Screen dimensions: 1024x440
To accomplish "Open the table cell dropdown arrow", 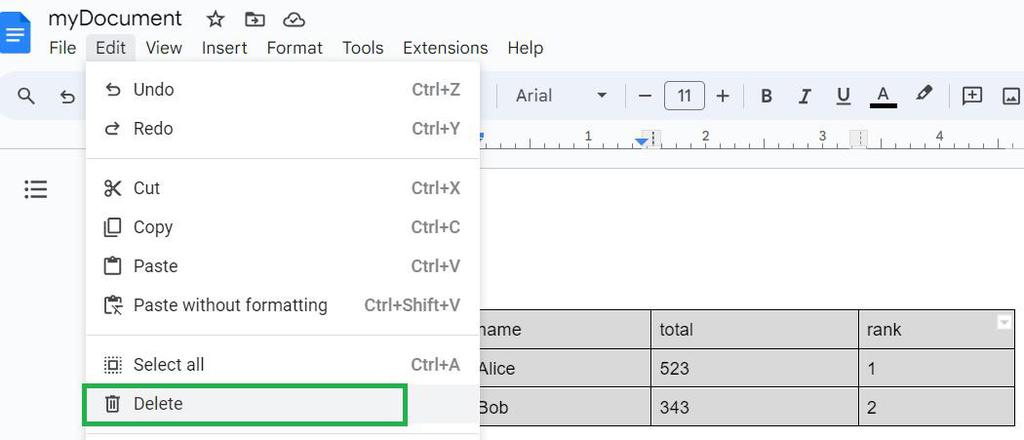I will point(1004,322).
